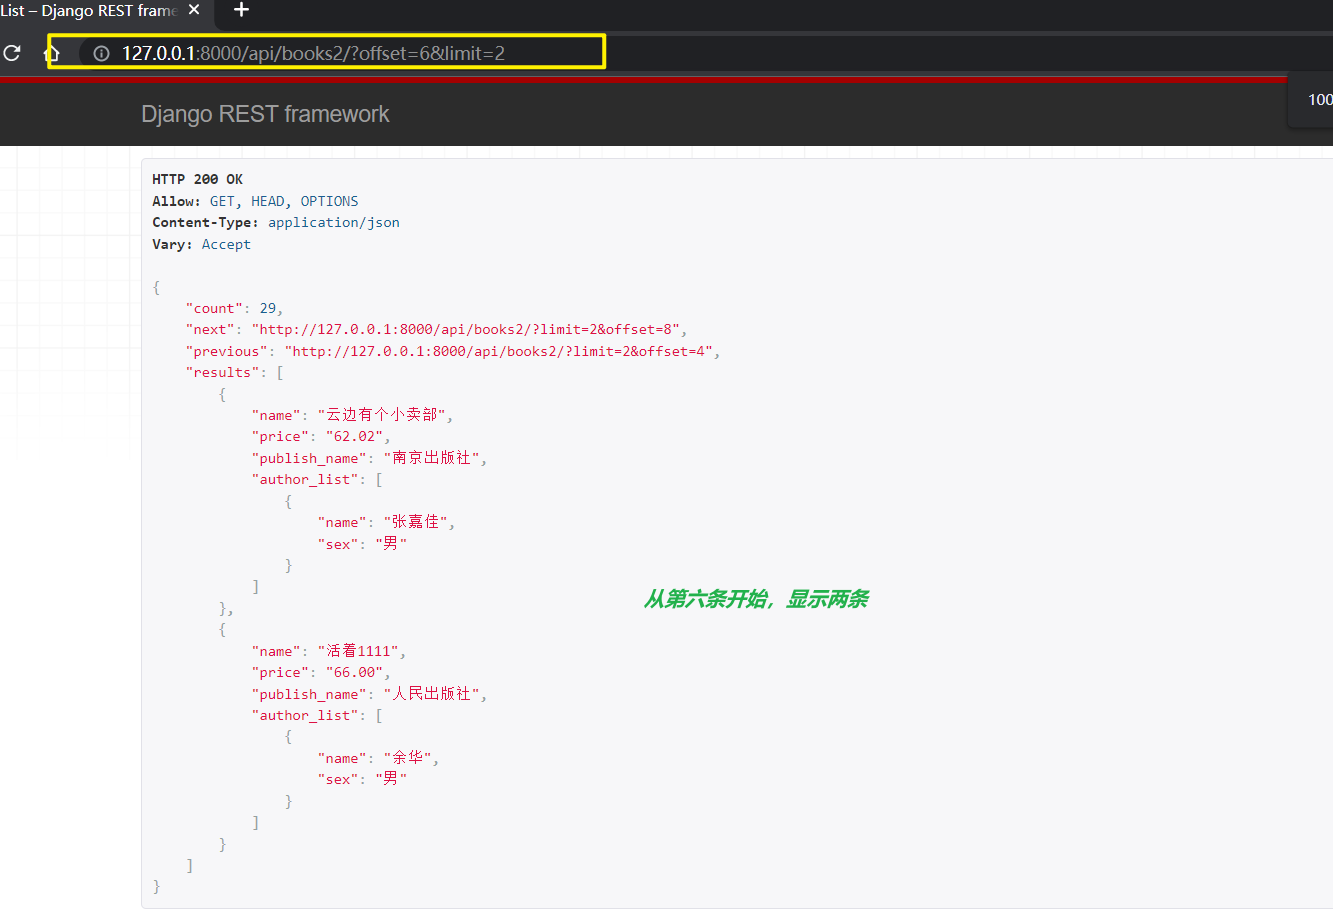Select the List – Django REST framework tab

pos(88,10)
